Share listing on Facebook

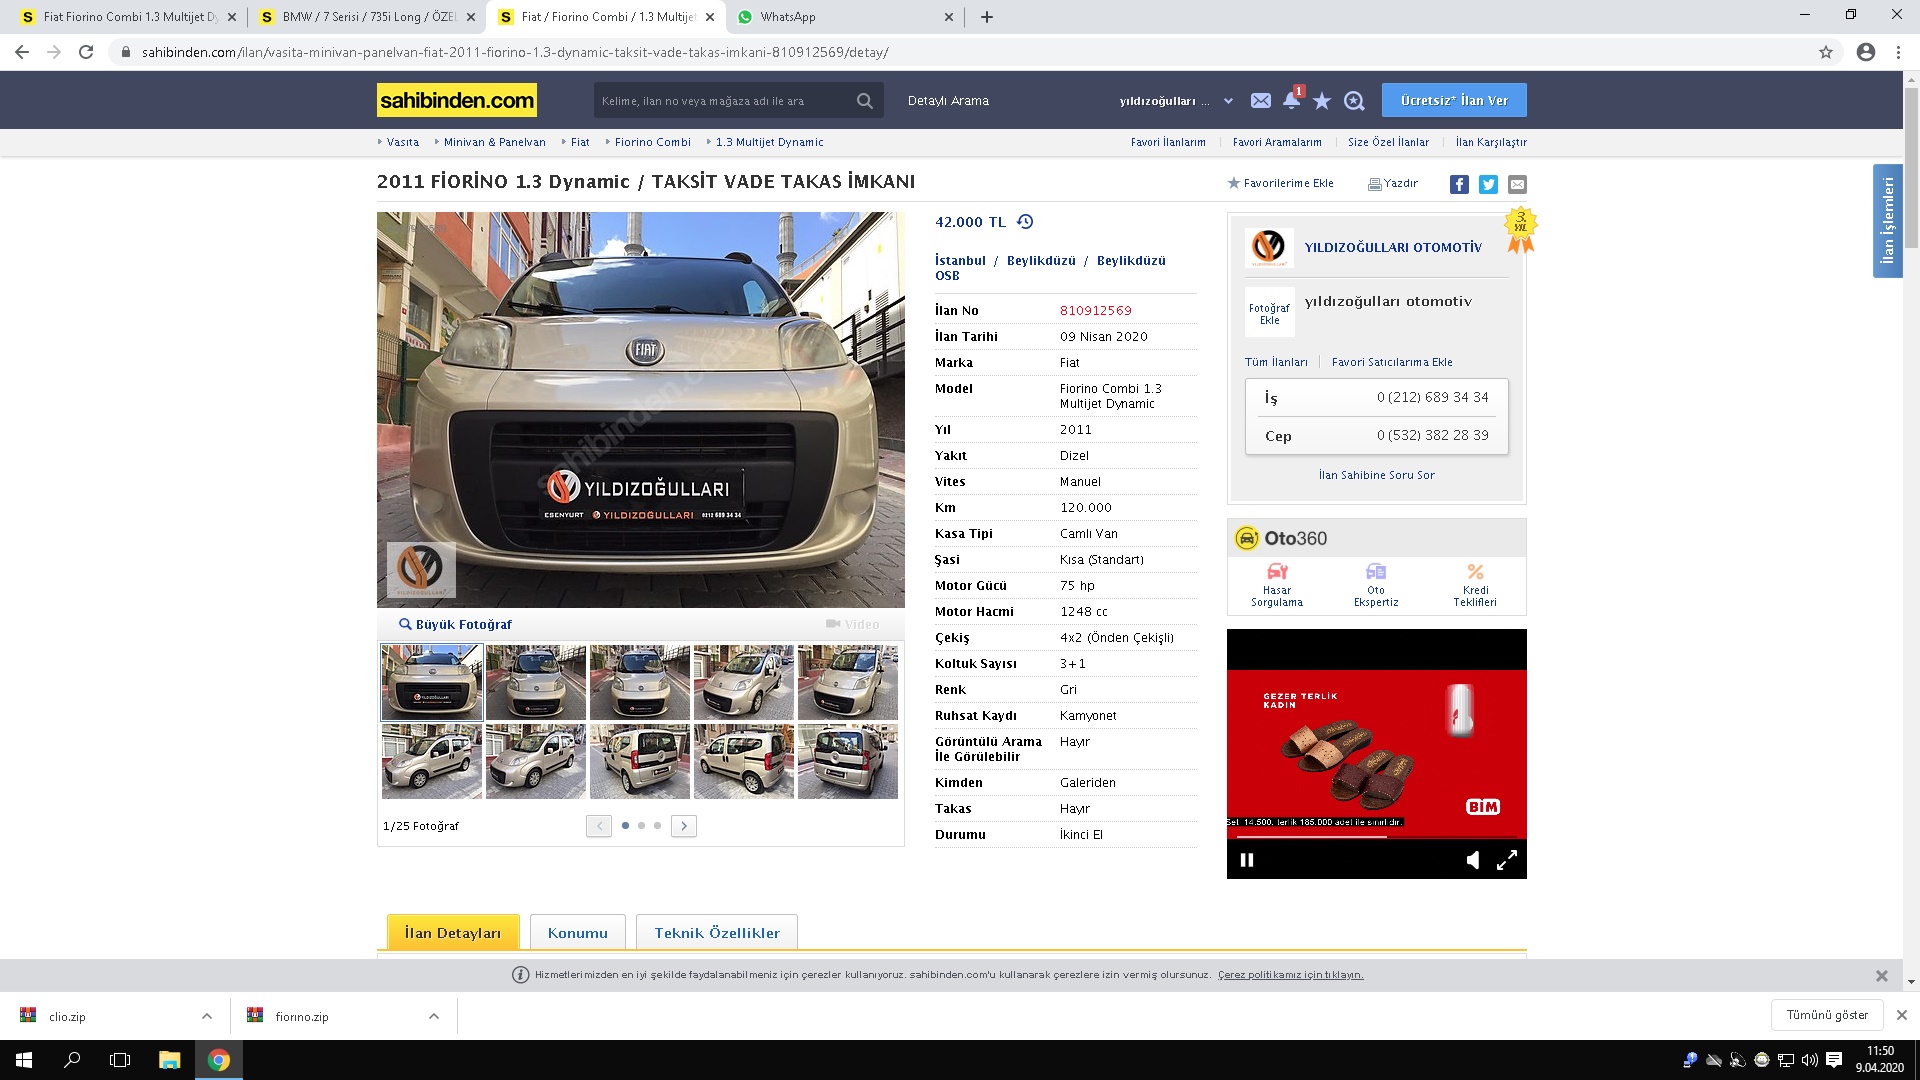(x=1459, y=184)
